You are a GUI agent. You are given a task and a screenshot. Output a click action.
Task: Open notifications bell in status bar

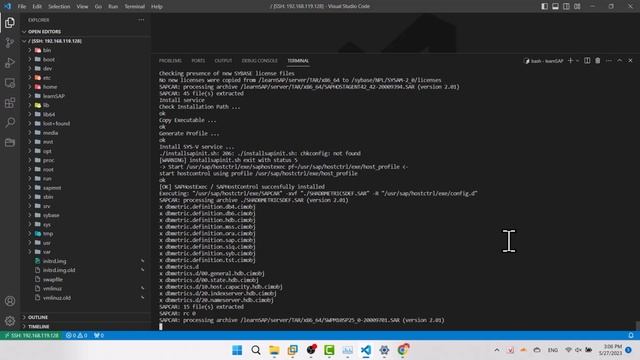tap(631, 335)
